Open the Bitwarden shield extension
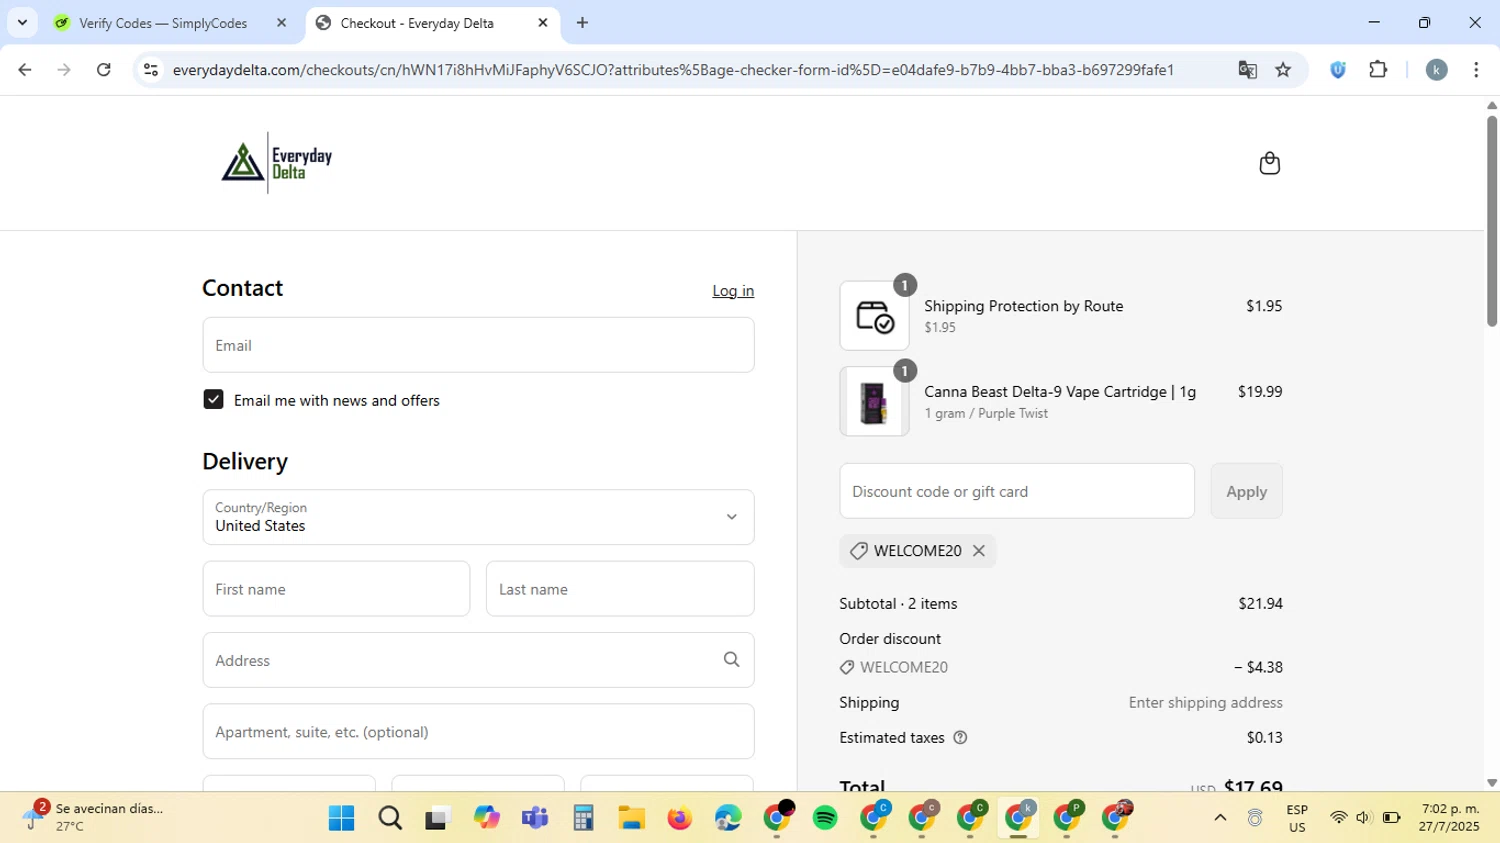This screenshot has width=1500, height=843. [1338, 70]
